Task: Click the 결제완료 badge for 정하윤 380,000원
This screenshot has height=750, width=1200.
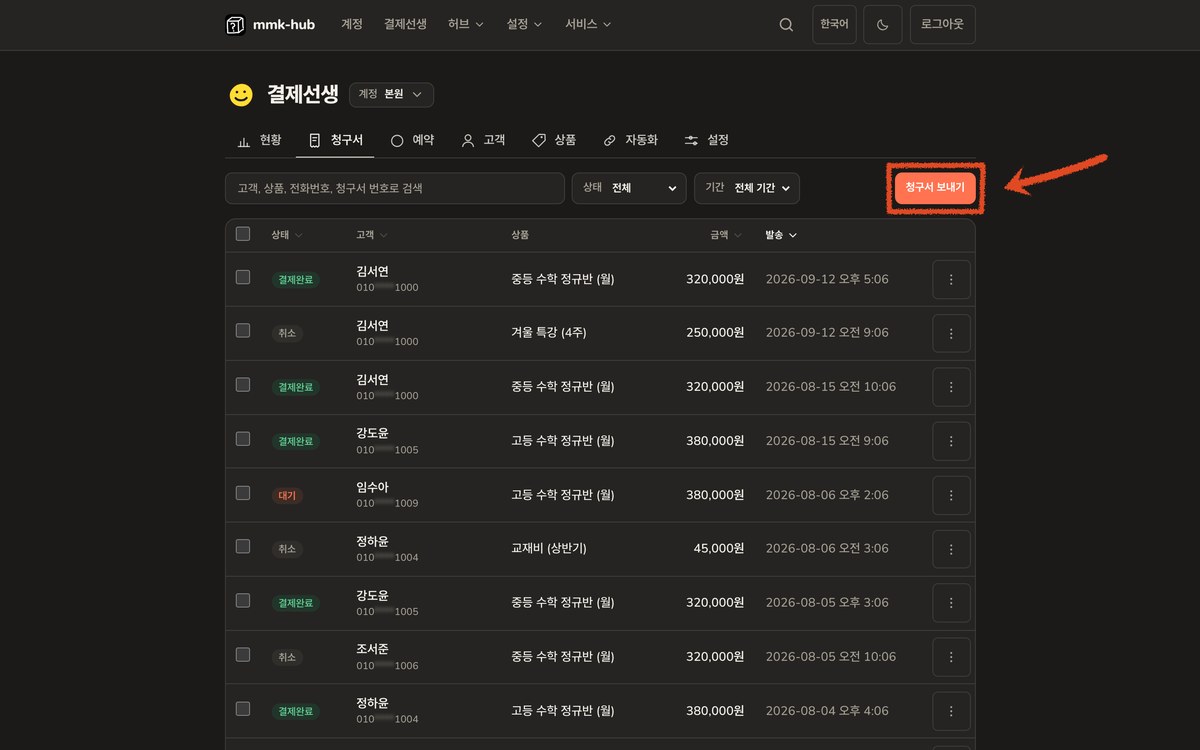Action: tap(296, 711)
